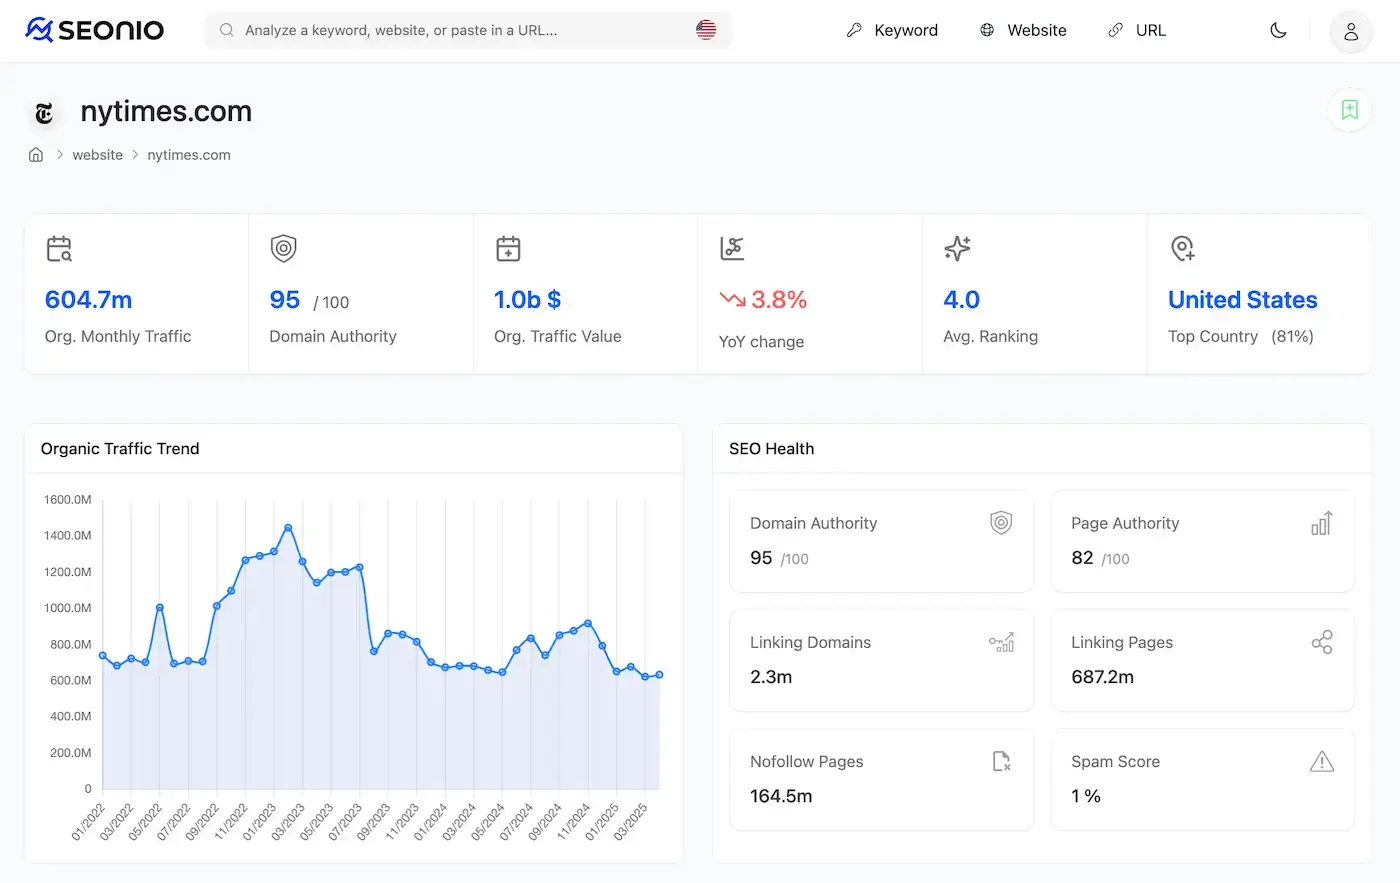Screen dimensions: 1400x883
Task: Click the Page Authority chart icon
Action: pos(1321,523)
